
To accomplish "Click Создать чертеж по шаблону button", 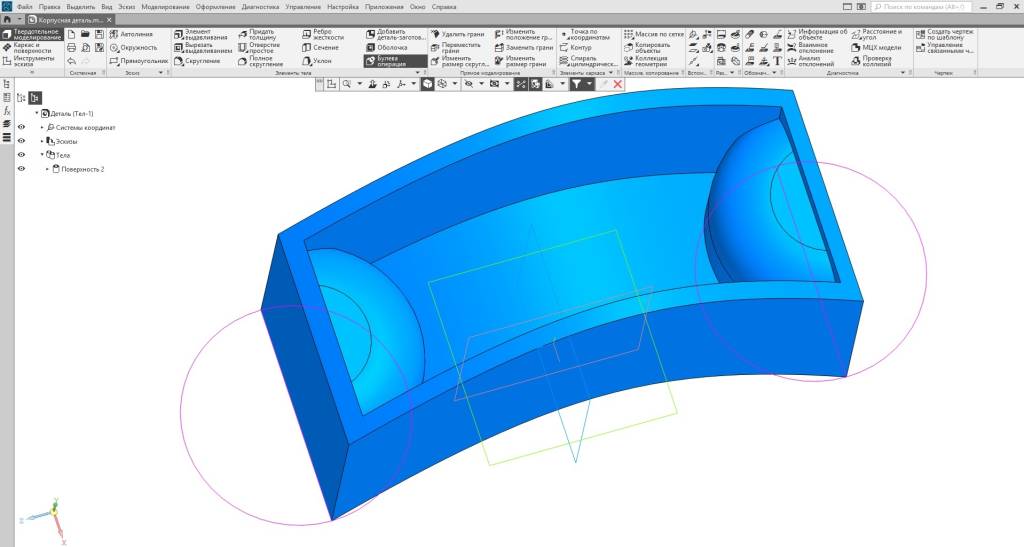I will point(944,35).
